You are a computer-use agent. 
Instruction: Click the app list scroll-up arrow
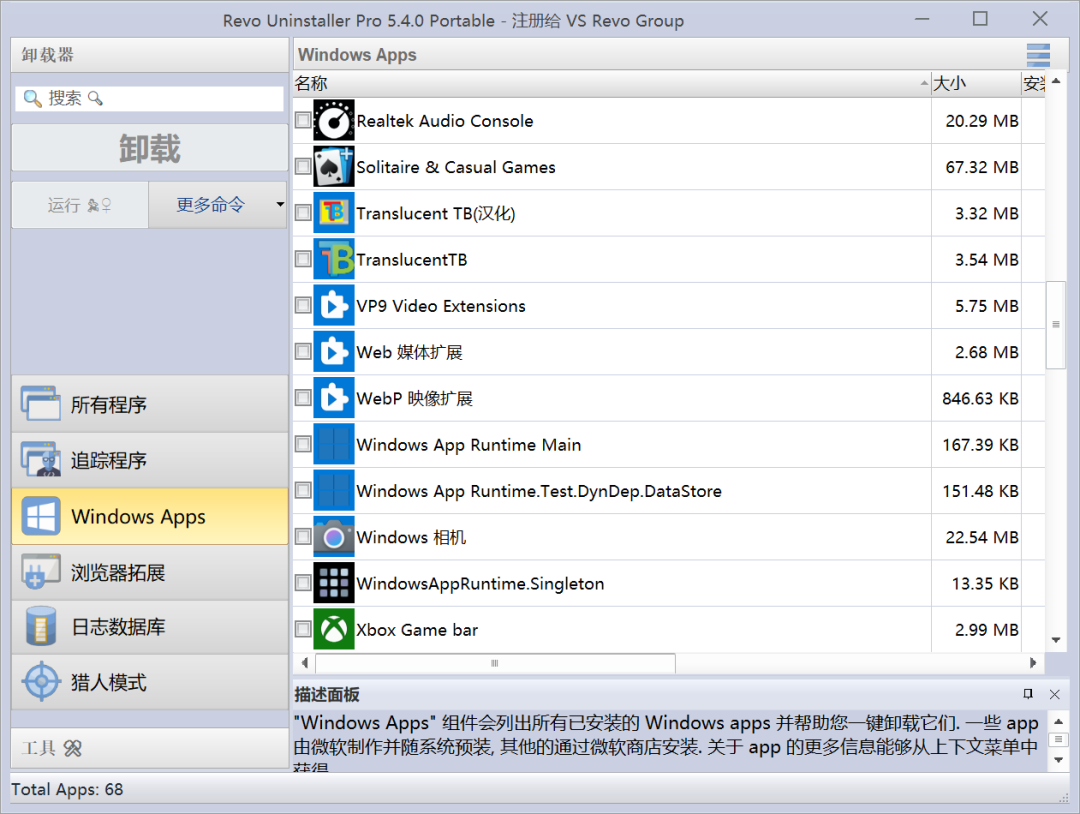coord(1056,81)
